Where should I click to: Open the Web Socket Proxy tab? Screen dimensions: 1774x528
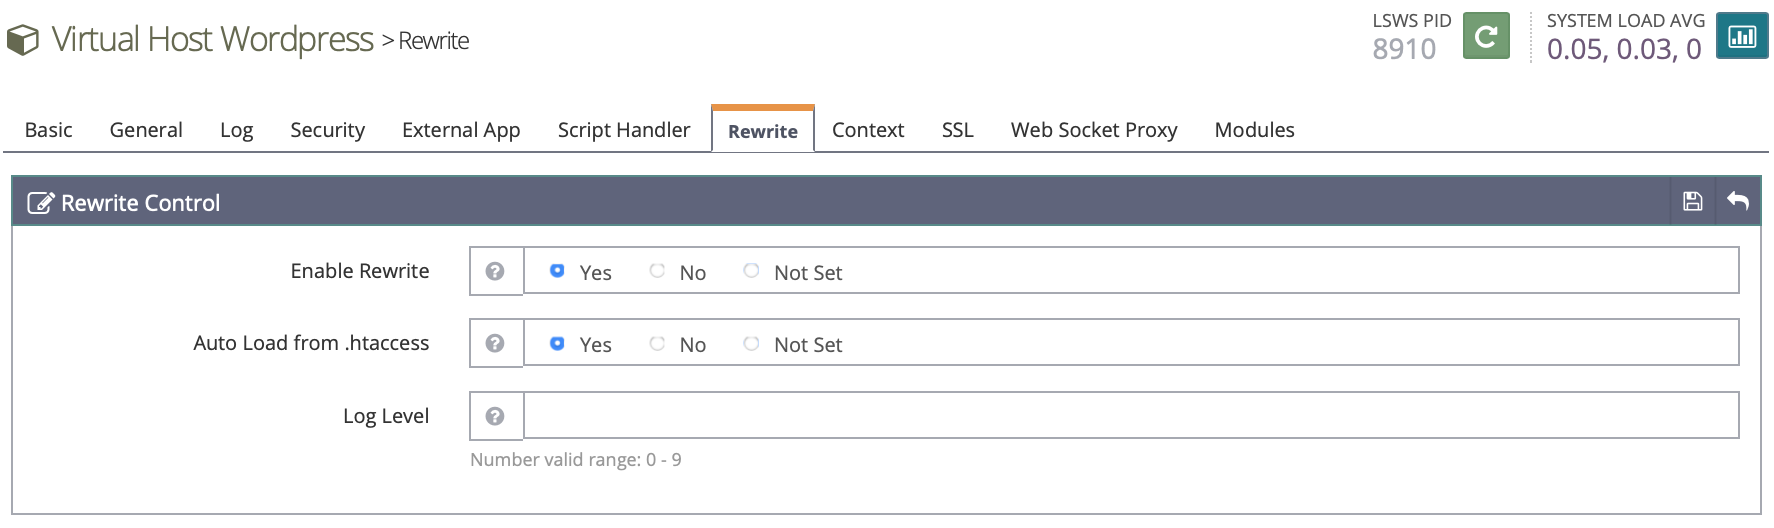1093,130
